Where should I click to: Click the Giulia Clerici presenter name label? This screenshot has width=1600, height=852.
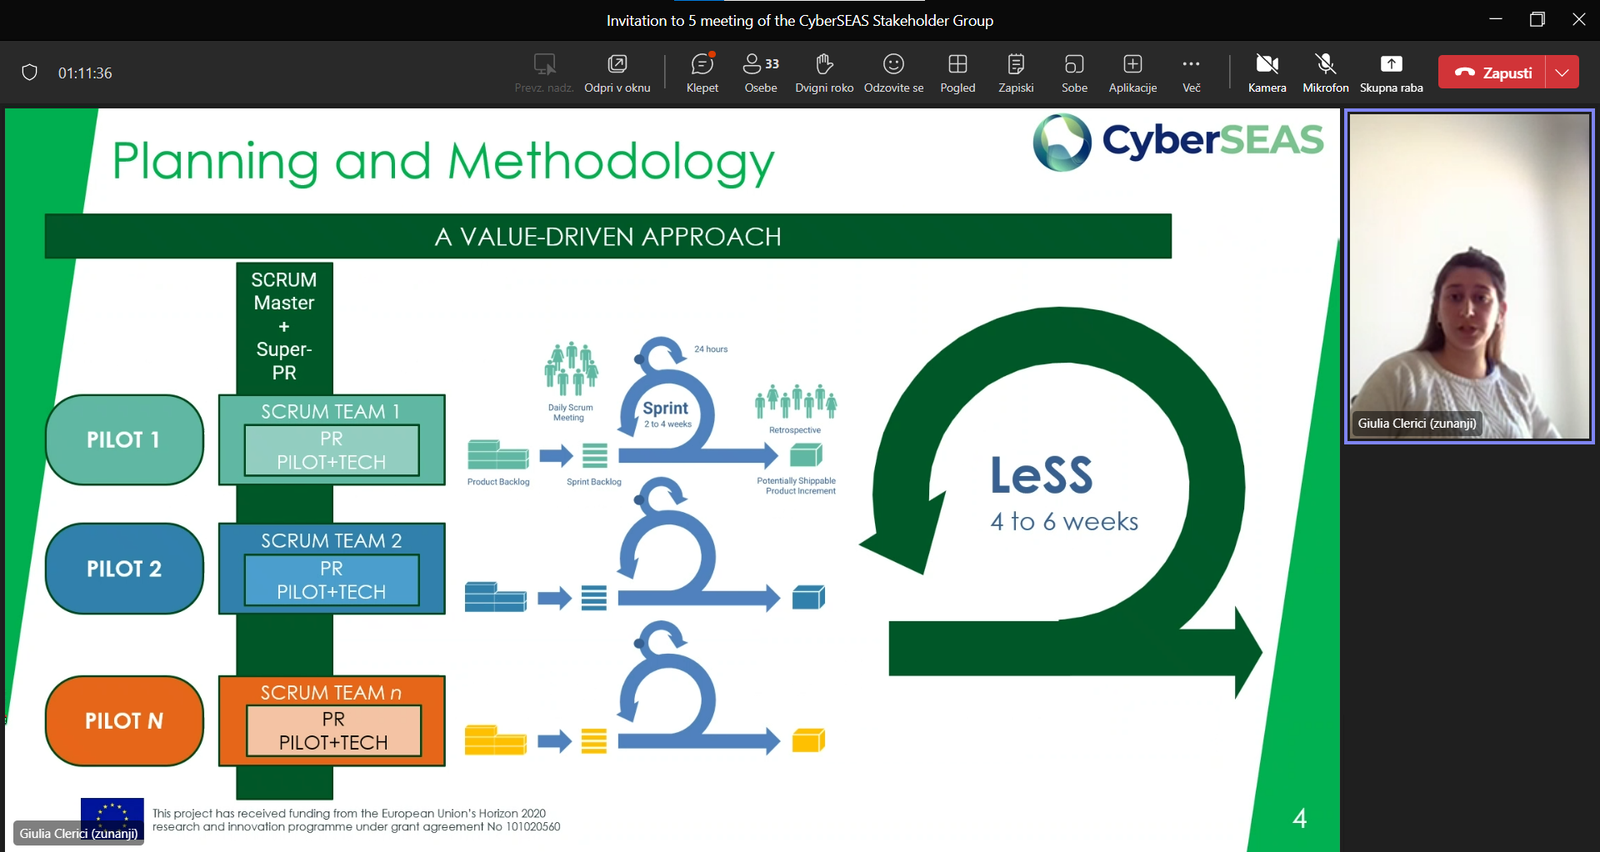click(79, 833)
